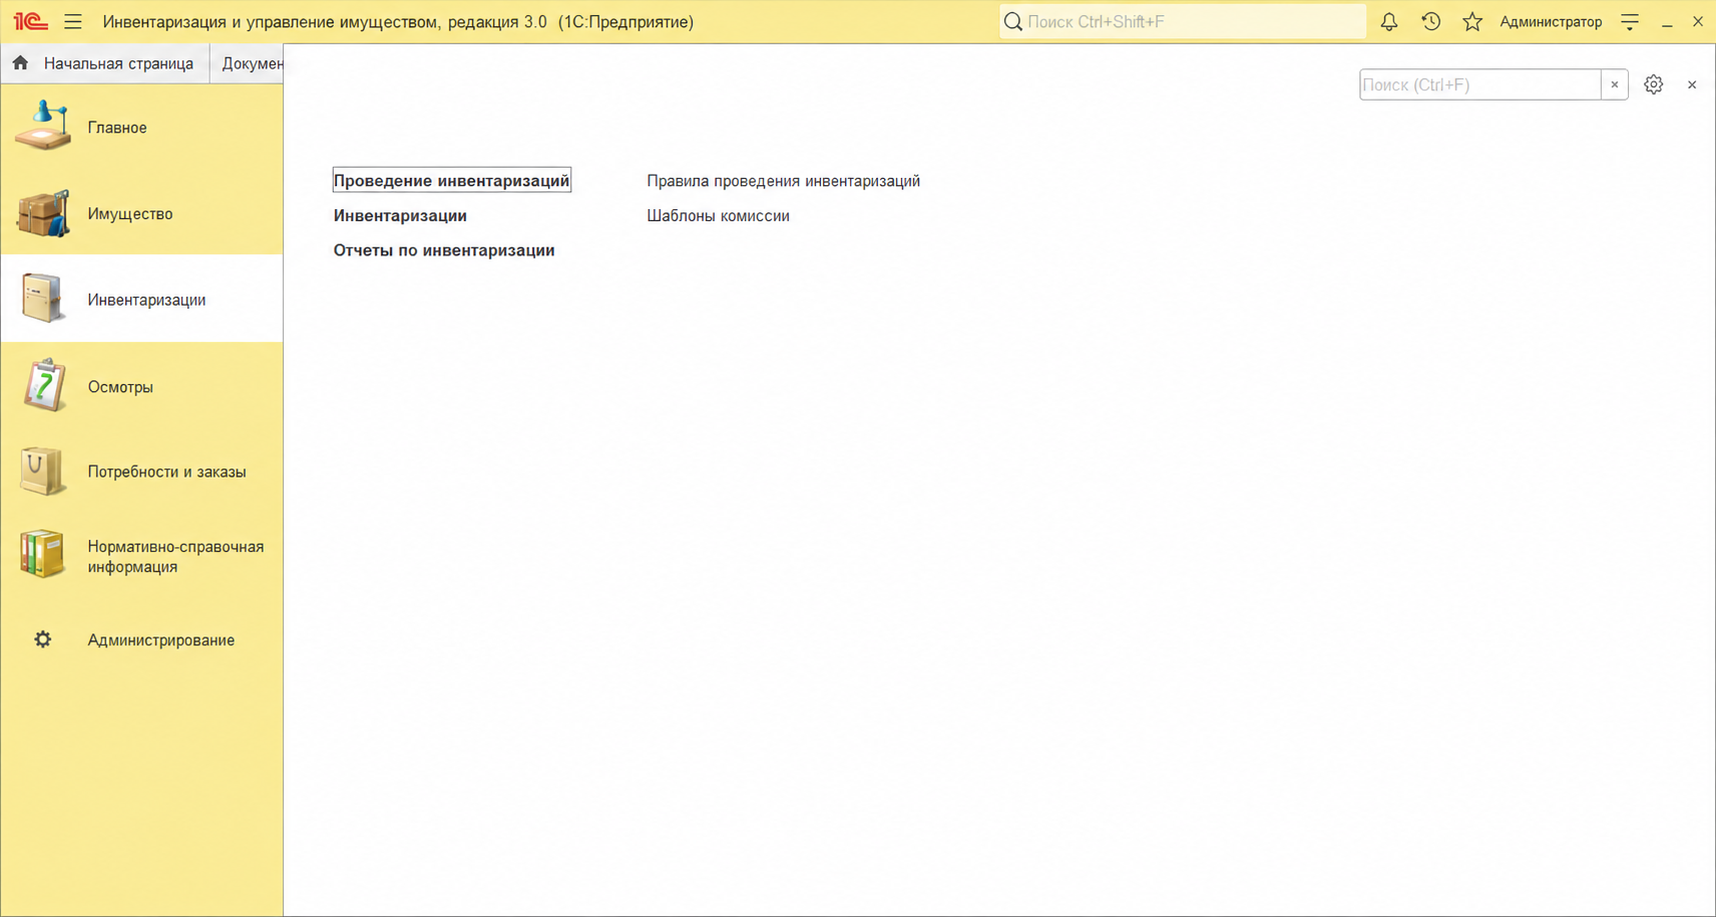The width and height of the screenshot is (1716, 917).
Task: Click the Нормативно-справочная информация folders icon
Action: (x=42, y=554)
